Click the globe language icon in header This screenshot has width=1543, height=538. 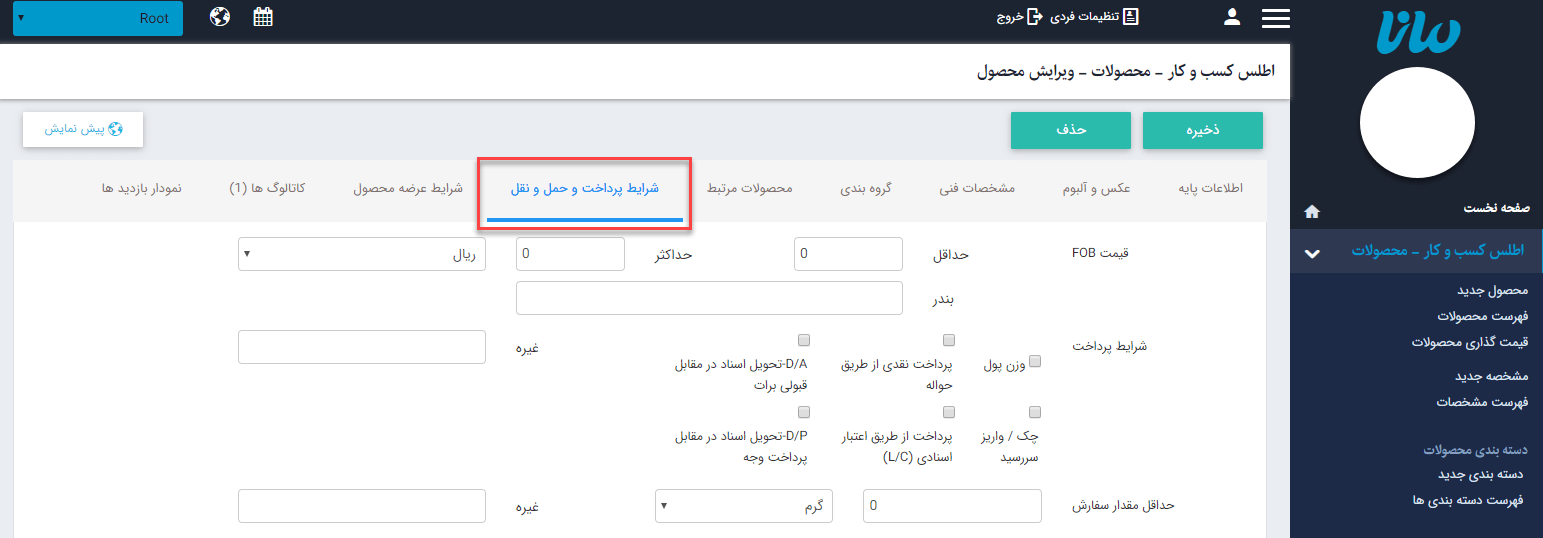click(221, 17)
